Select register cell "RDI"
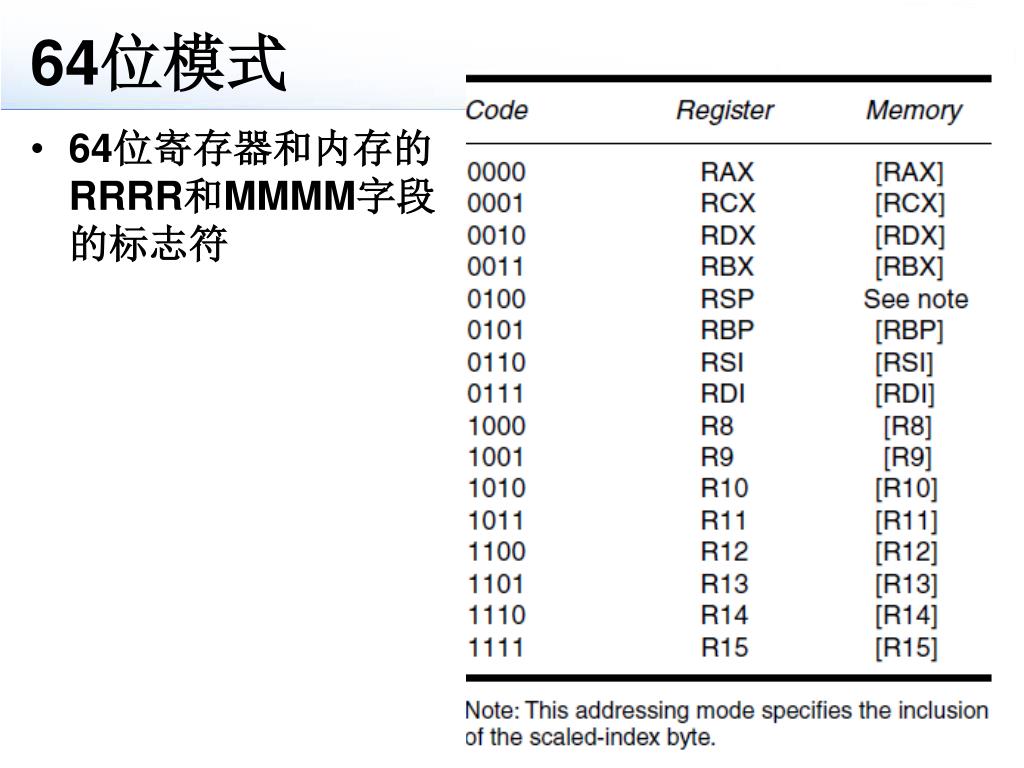Image resolution: width=1024 pixels, height=768 pixels. [x=723, y=394]
